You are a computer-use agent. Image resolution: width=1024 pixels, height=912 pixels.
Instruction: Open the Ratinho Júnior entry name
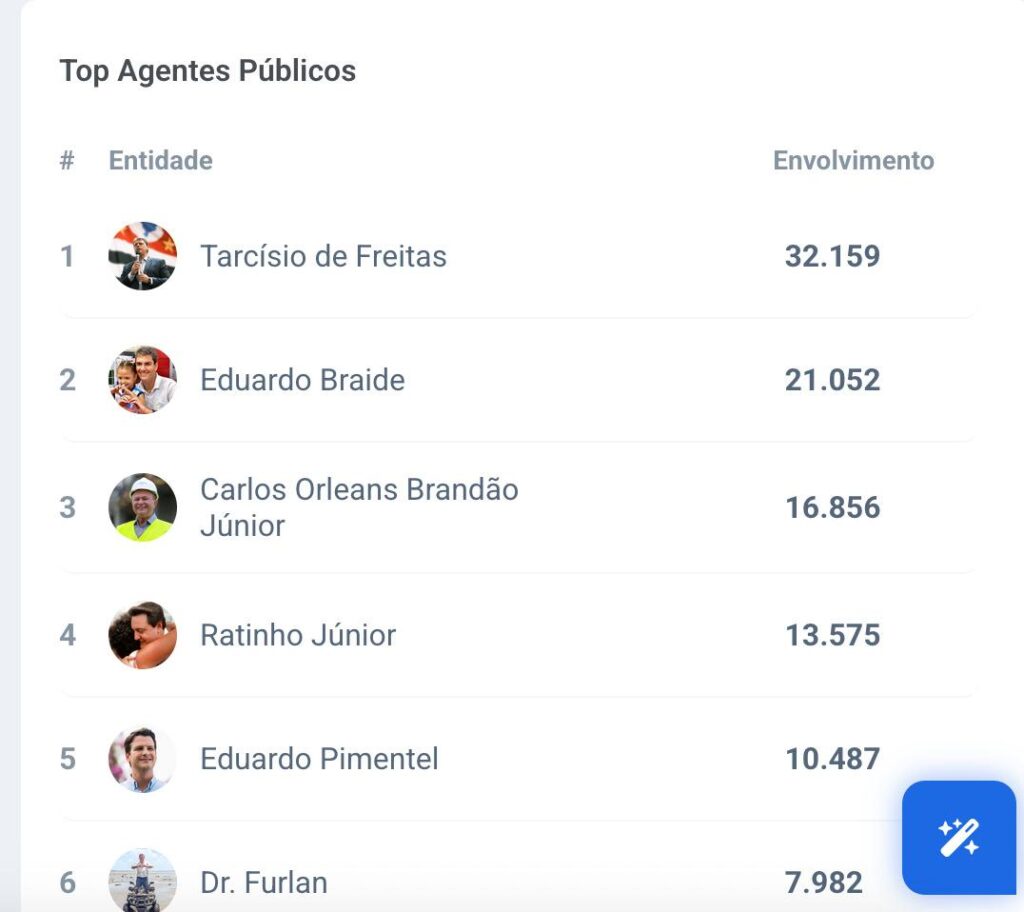(298, 635)
